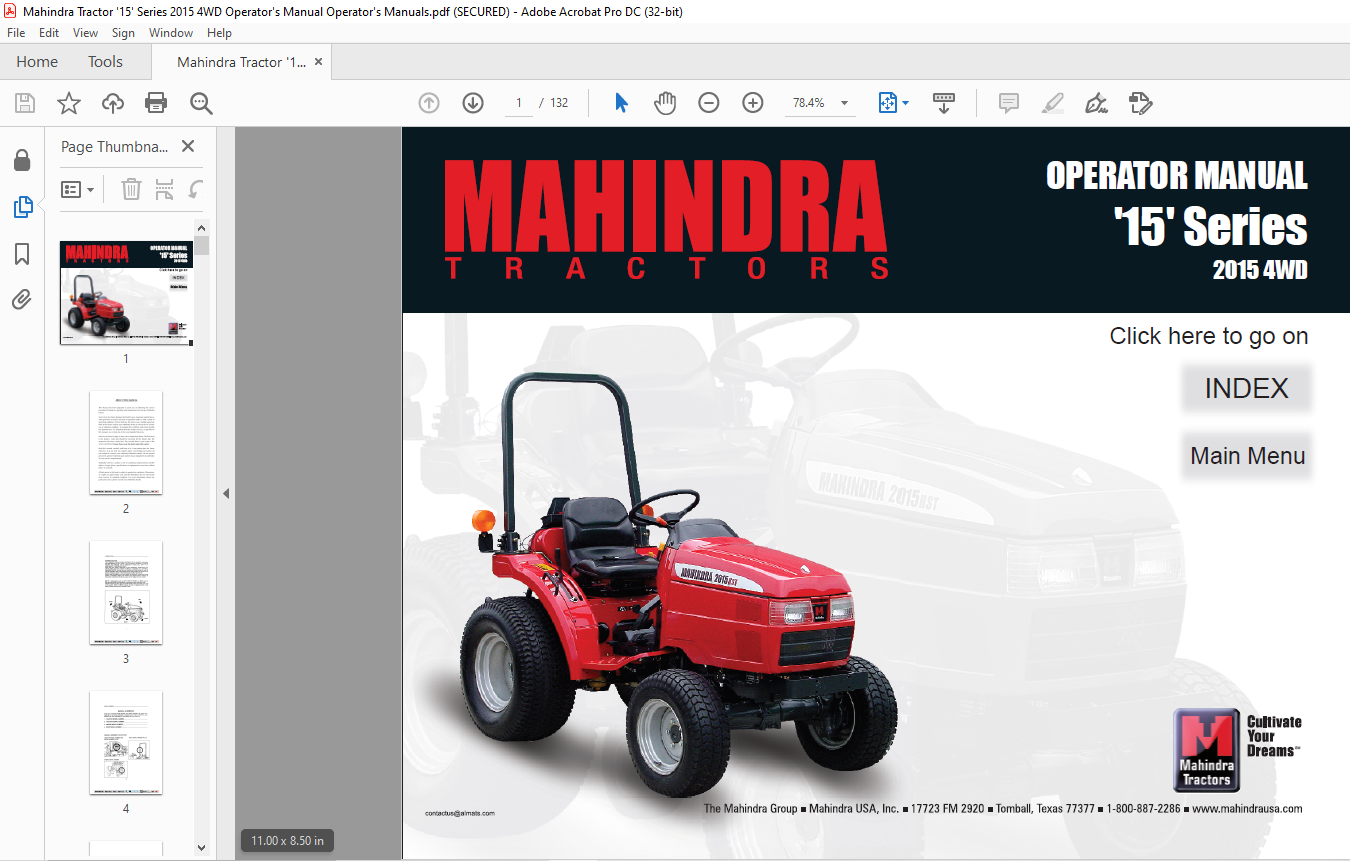The image size is (1350, 861).
Task: Open the sign document pen icon
Action: (x=1096, y=103)
